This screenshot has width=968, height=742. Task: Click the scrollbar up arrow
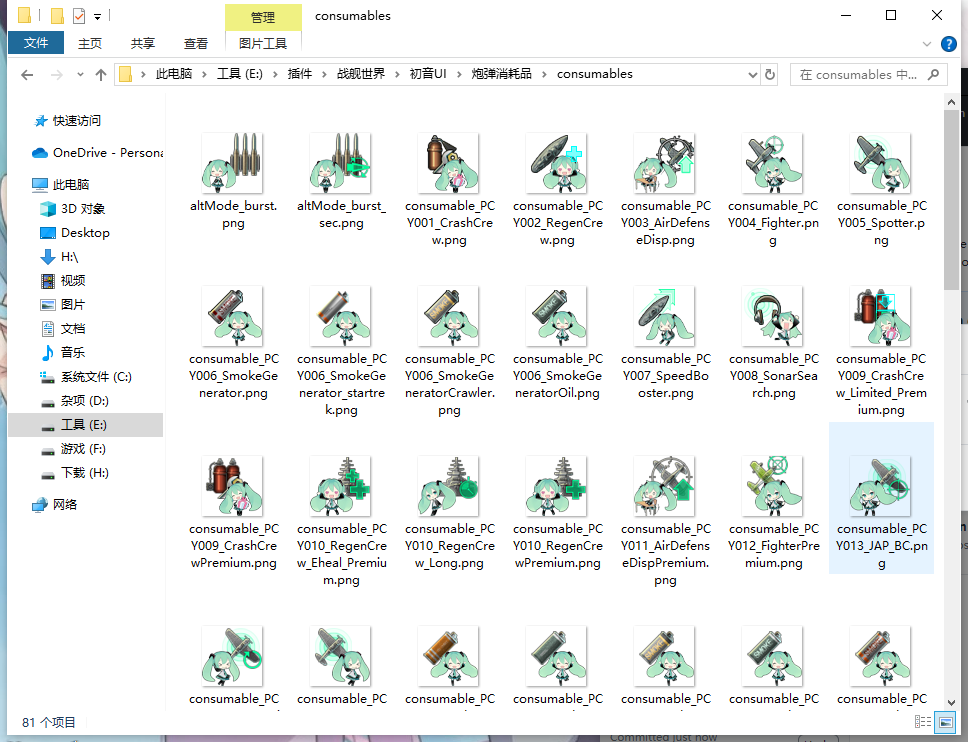tap(951, 102)
